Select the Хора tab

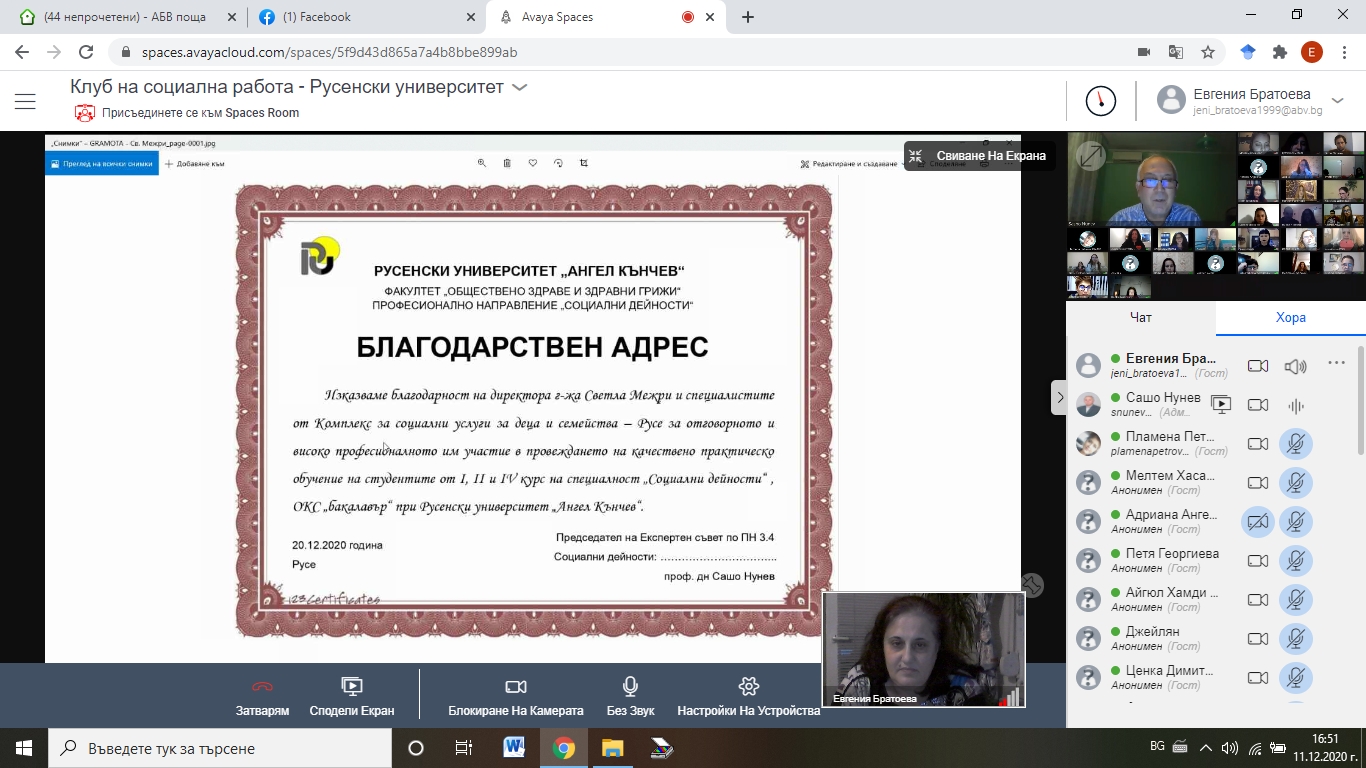1290,317
